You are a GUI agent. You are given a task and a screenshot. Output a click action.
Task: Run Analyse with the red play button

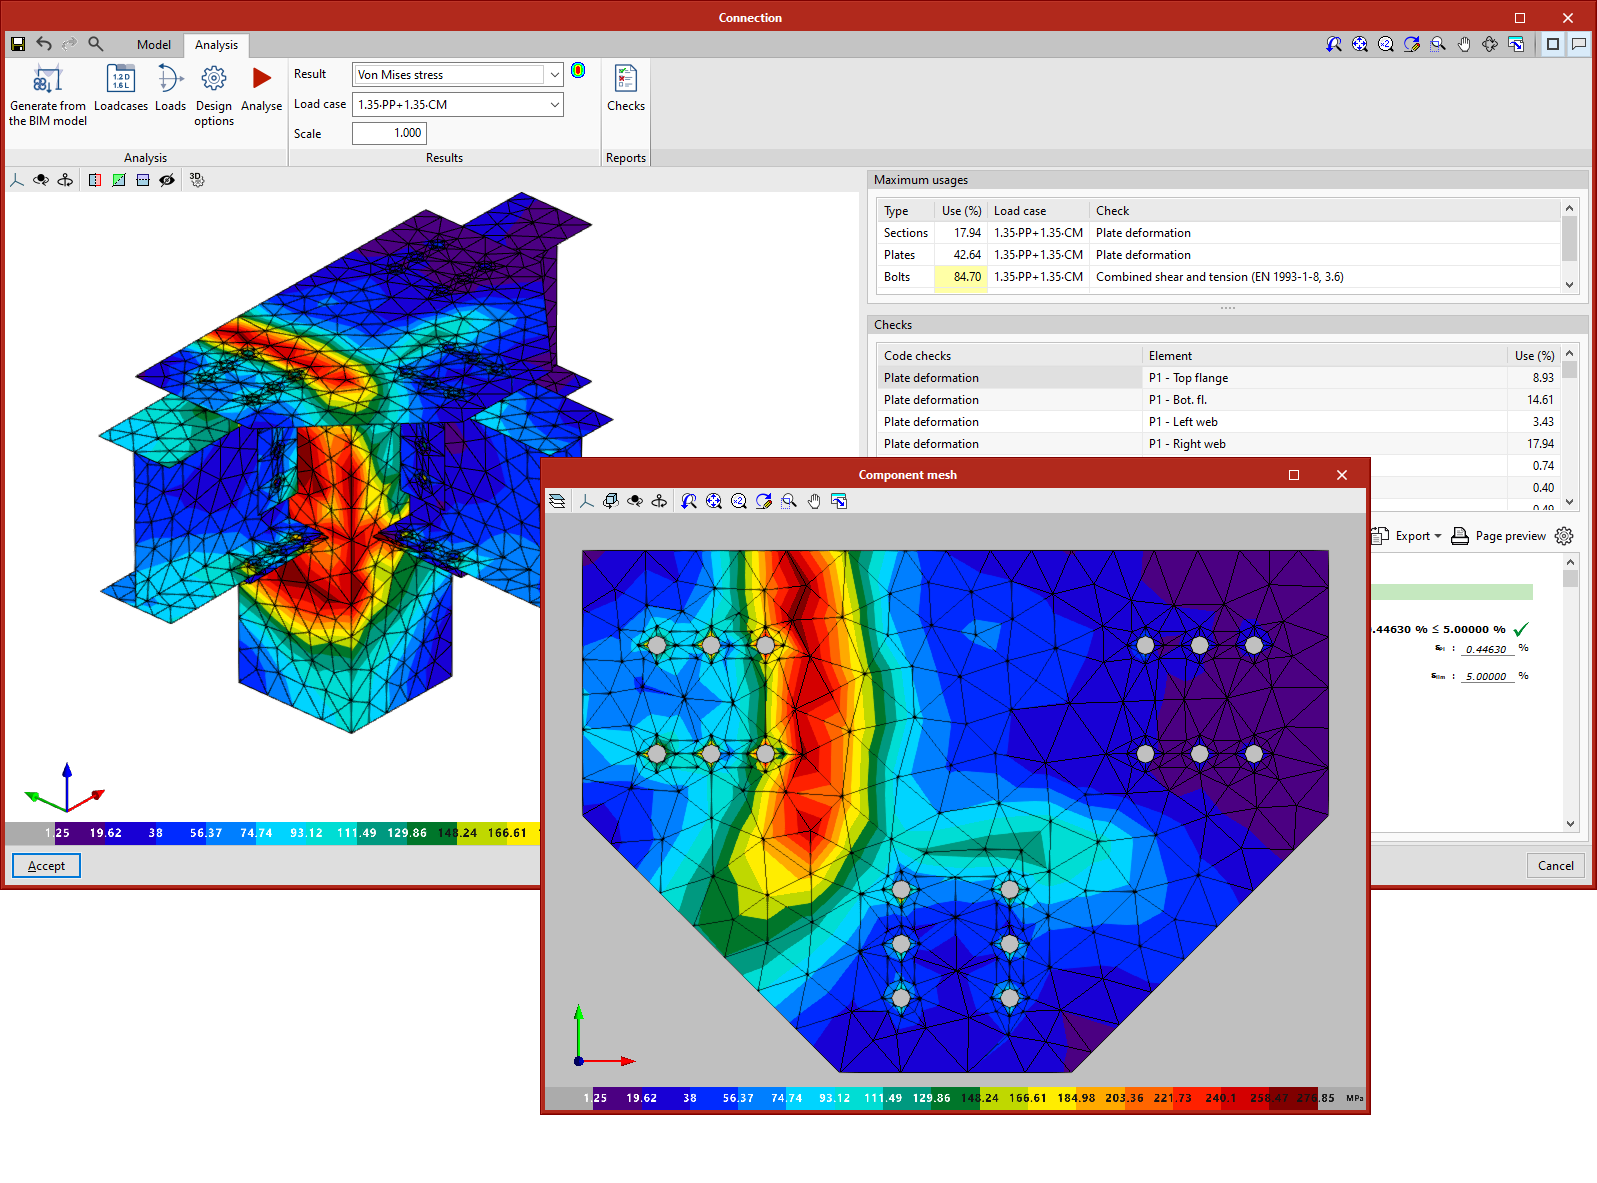coord(261,79)
